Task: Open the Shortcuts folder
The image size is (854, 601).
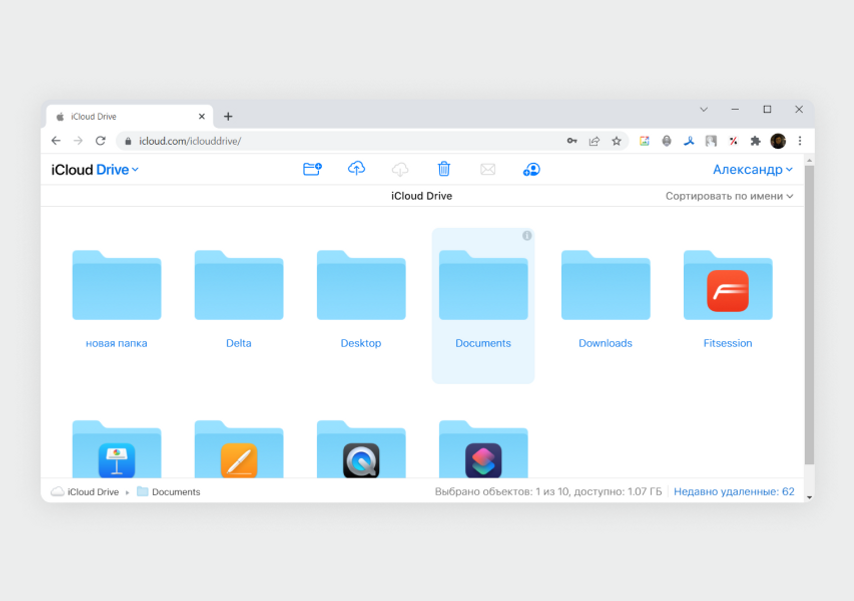Action: tap(483, 449)
